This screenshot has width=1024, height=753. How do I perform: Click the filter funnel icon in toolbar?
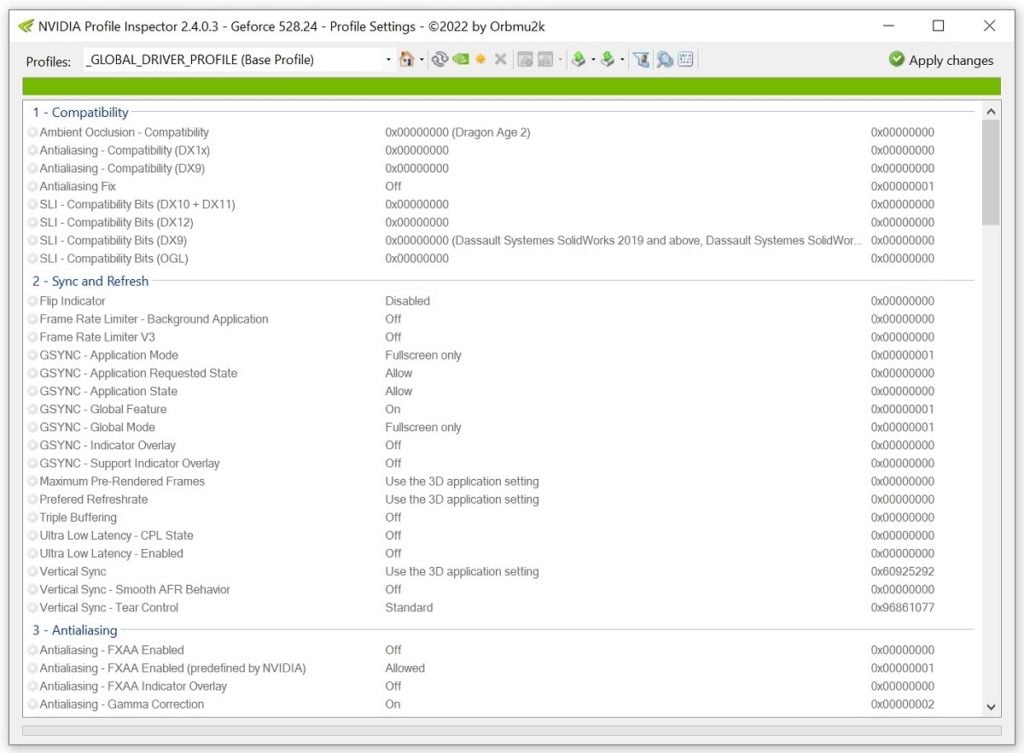[641, 60]
